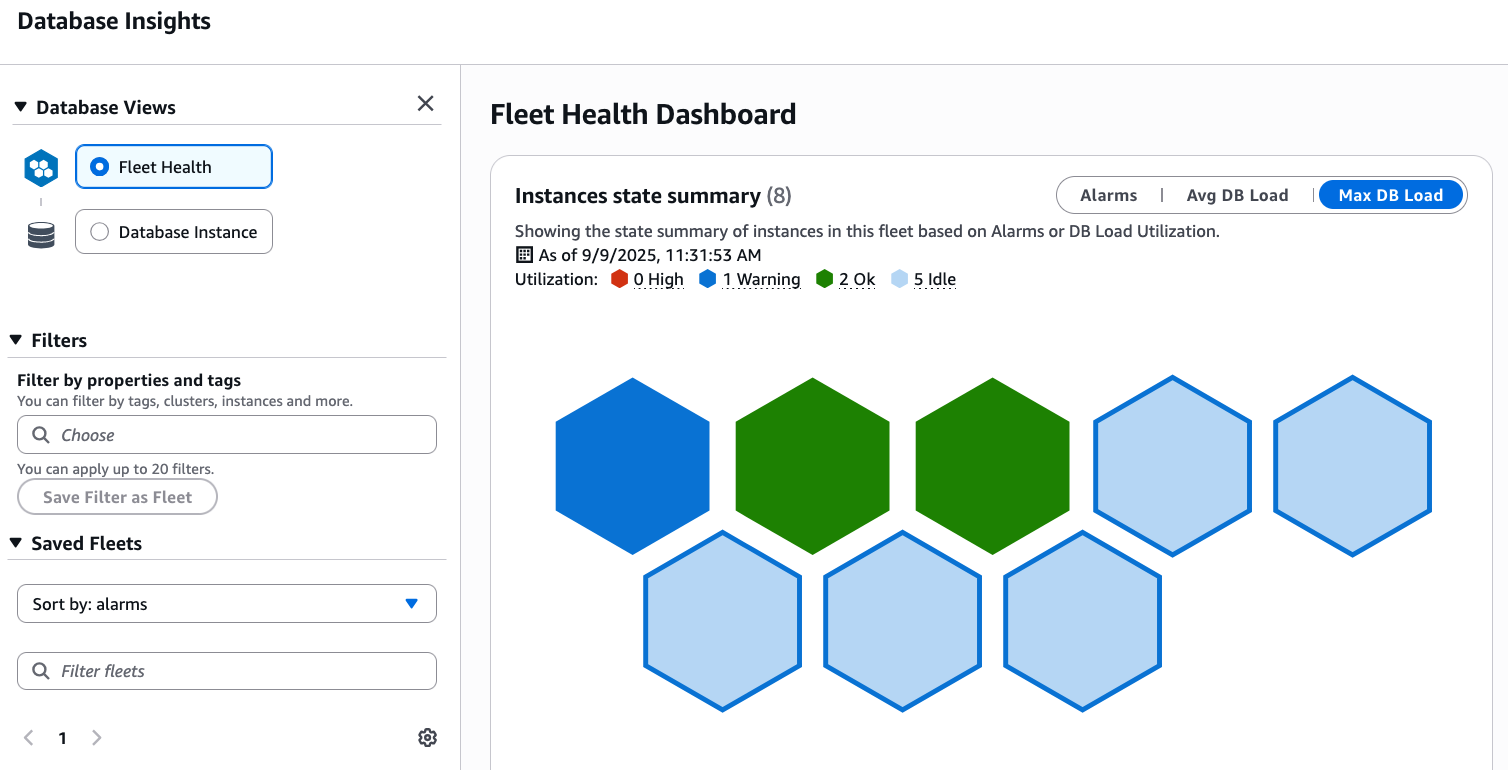Switch to Avg DB Load tab
1508x770 pixels.
point(1237,196)
